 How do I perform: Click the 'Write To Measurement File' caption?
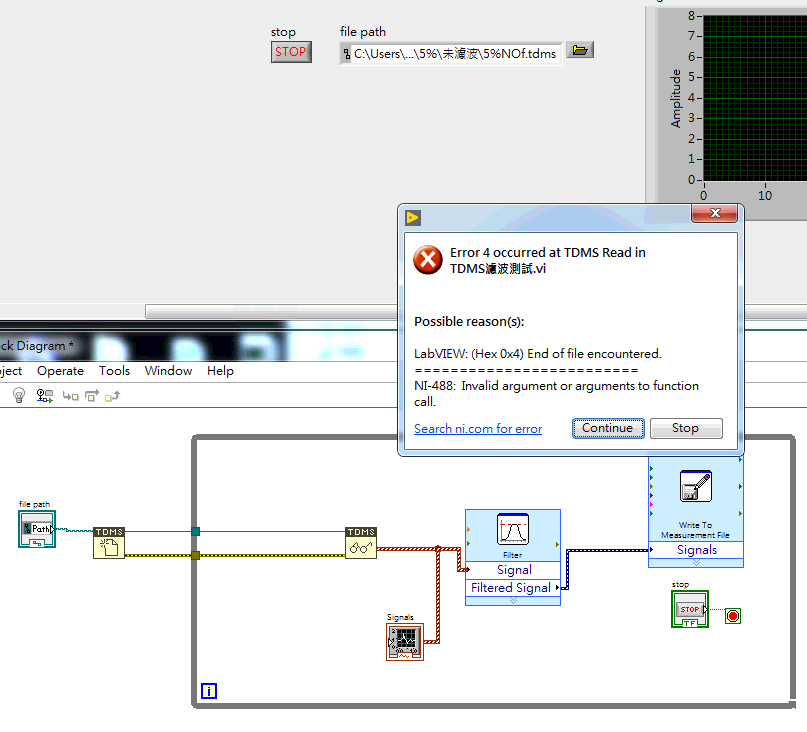coord(695,530)
